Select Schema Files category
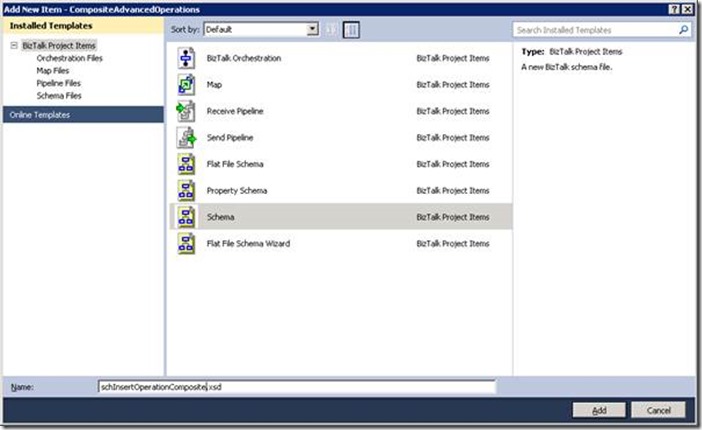 [59, 96]
